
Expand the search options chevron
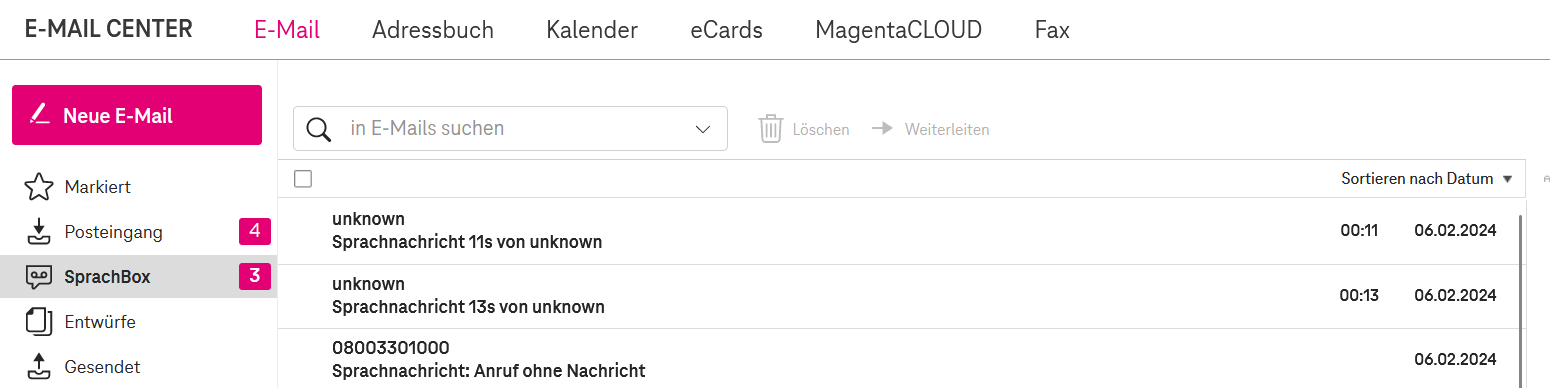(x=704, y=130)
